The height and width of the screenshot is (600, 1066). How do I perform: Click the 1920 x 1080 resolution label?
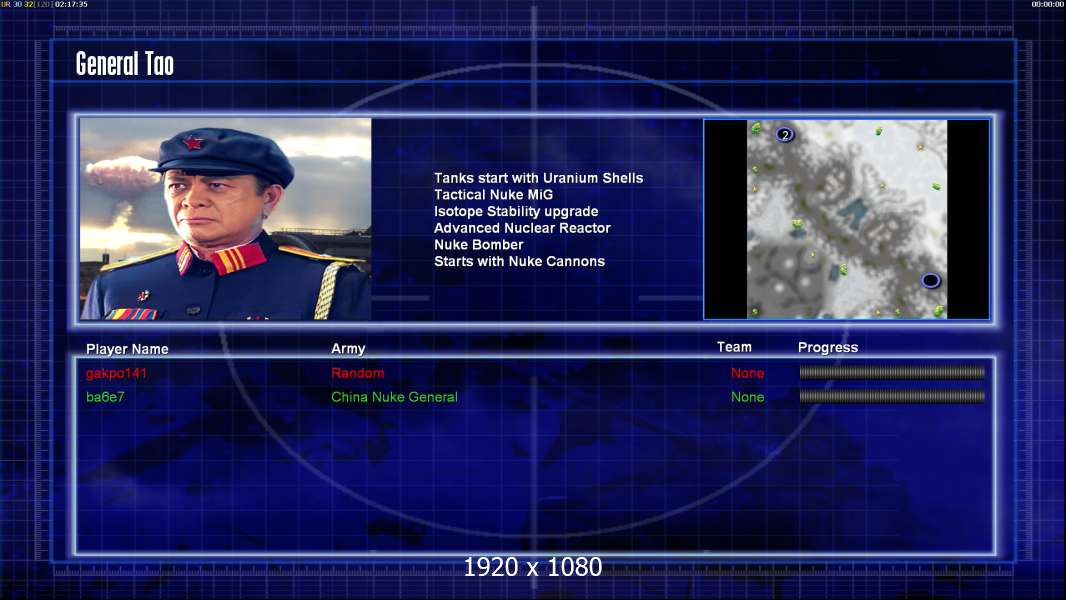[532, 567]
